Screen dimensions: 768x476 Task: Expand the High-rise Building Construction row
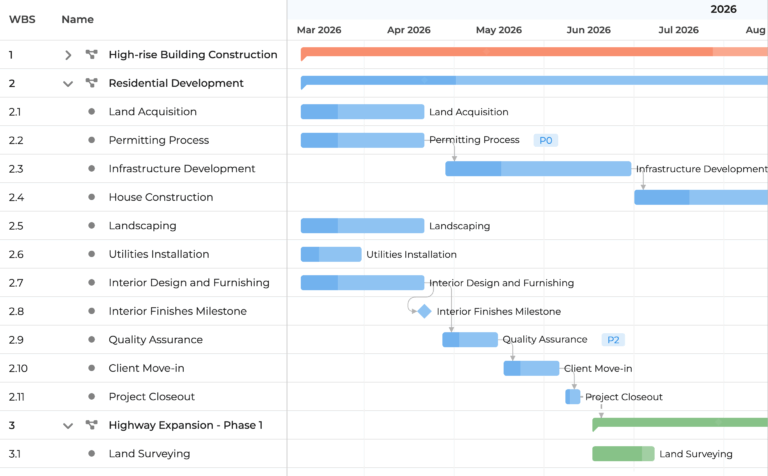click(x=68, y=55)
